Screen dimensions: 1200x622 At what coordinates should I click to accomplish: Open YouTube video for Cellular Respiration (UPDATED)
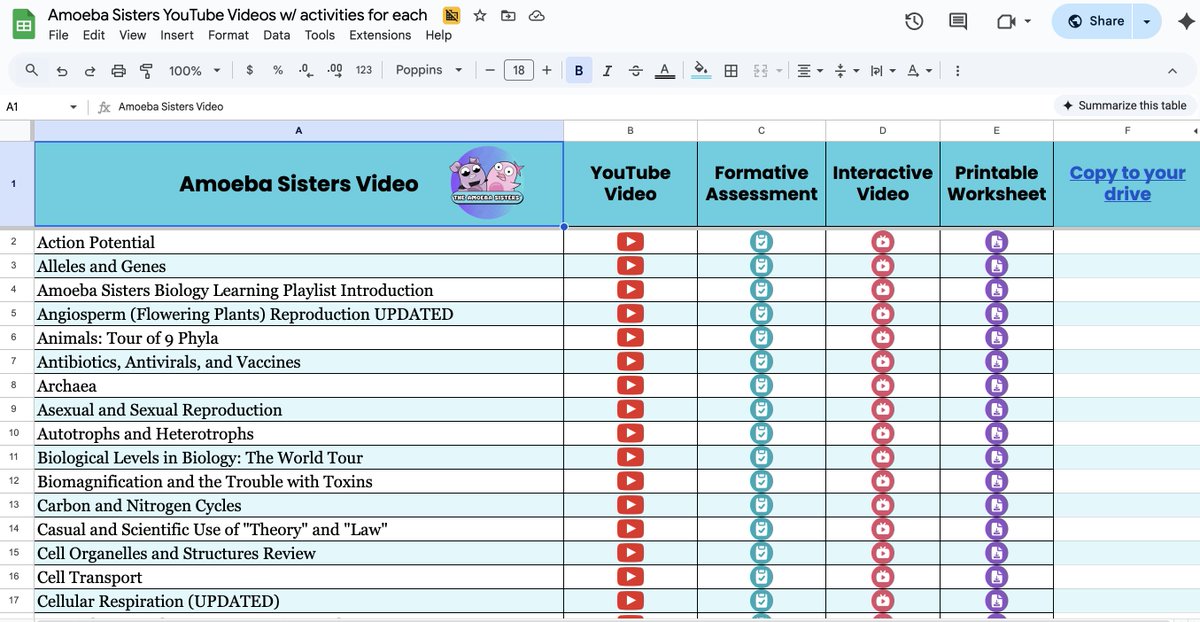pos(630,601)
